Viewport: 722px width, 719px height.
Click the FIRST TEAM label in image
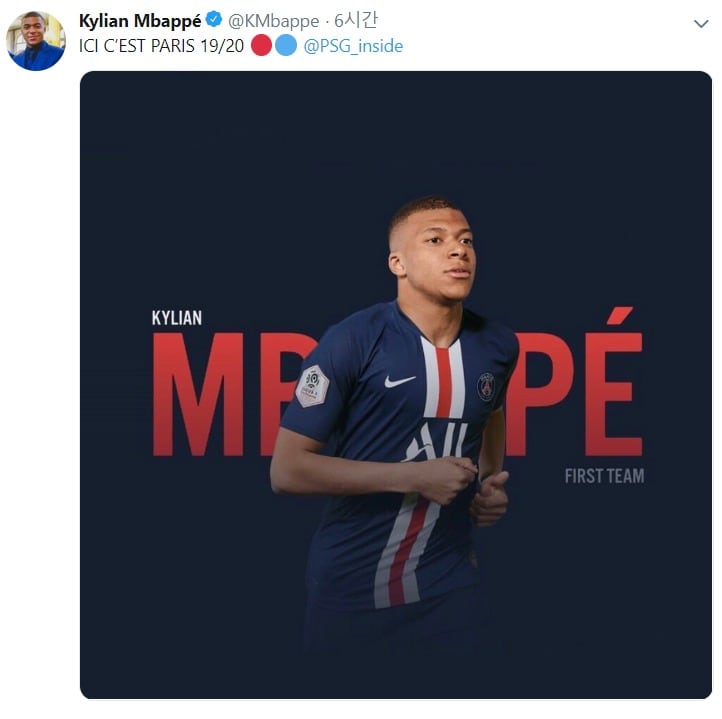tap(604, 476)
